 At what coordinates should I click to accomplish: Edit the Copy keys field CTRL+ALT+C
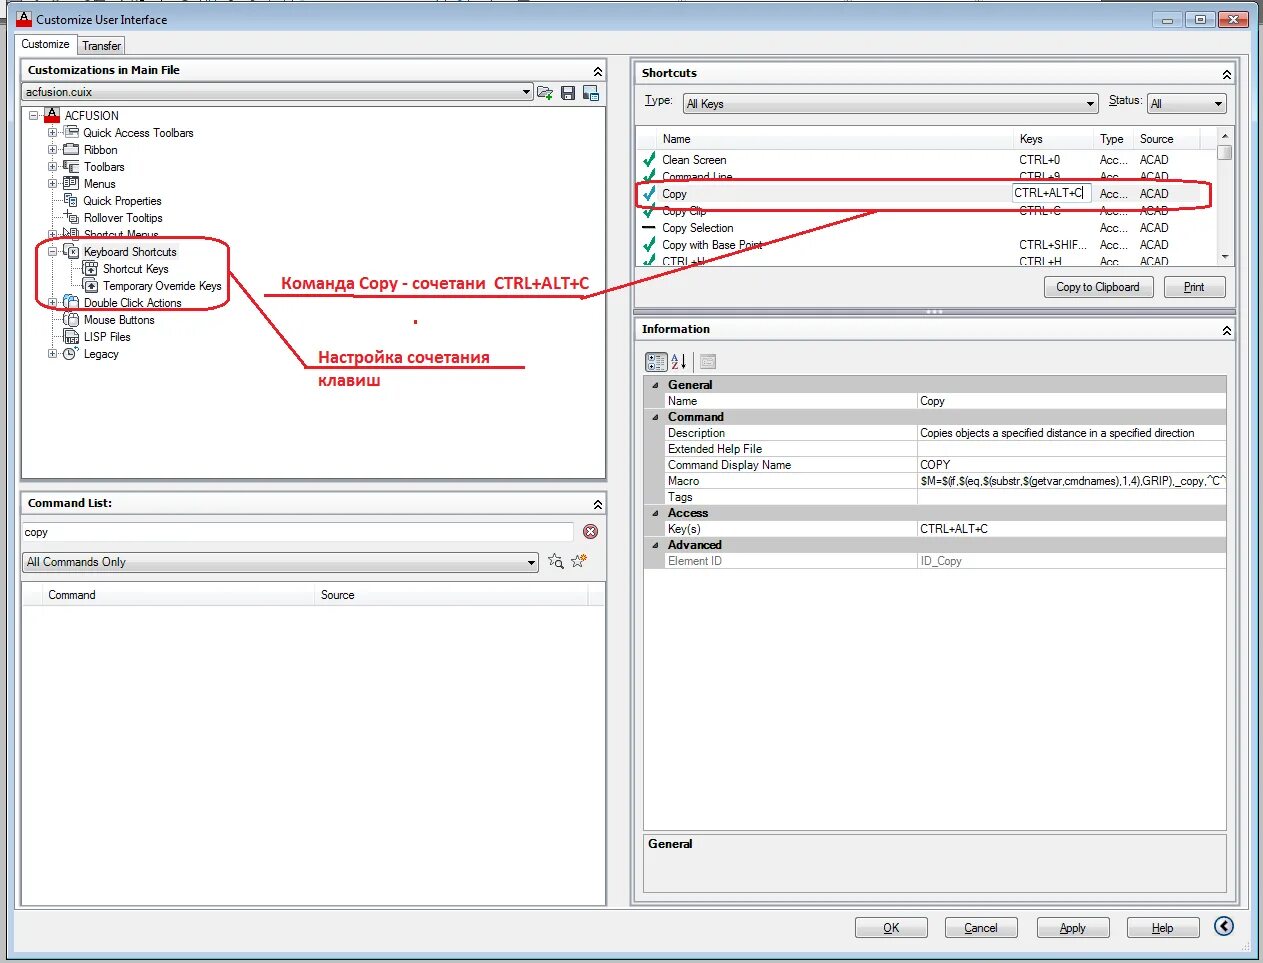pos(1051,193)
